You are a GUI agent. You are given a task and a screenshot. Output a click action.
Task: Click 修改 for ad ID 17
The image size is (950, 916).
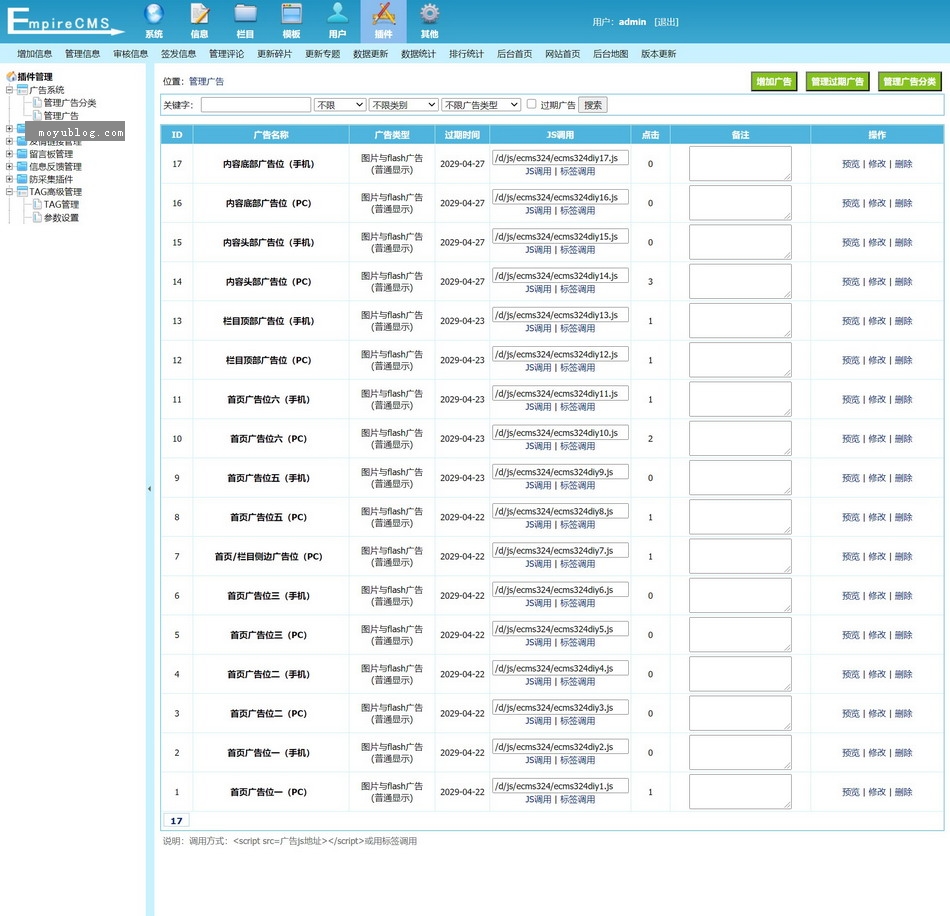877,164
